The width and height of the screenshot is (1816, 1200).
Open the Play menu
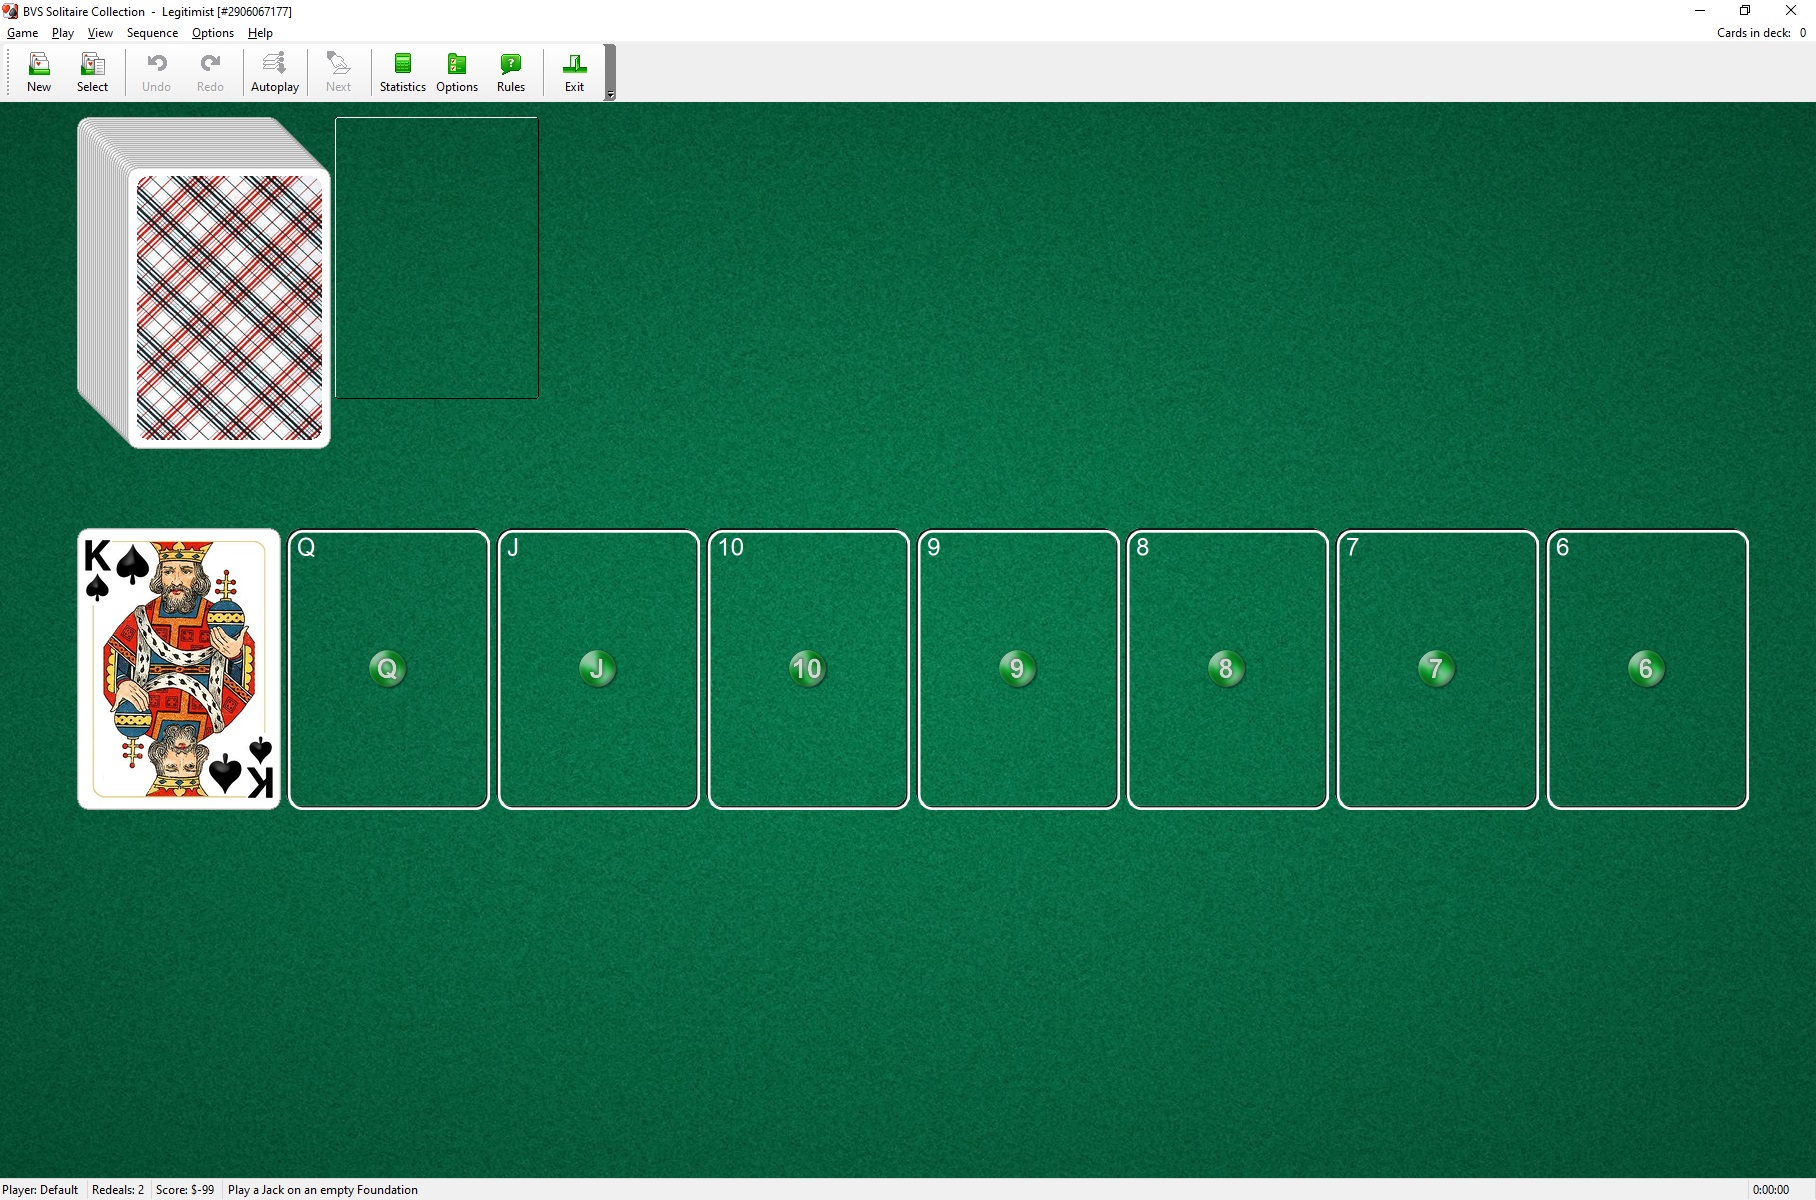(x=63, y=33)
